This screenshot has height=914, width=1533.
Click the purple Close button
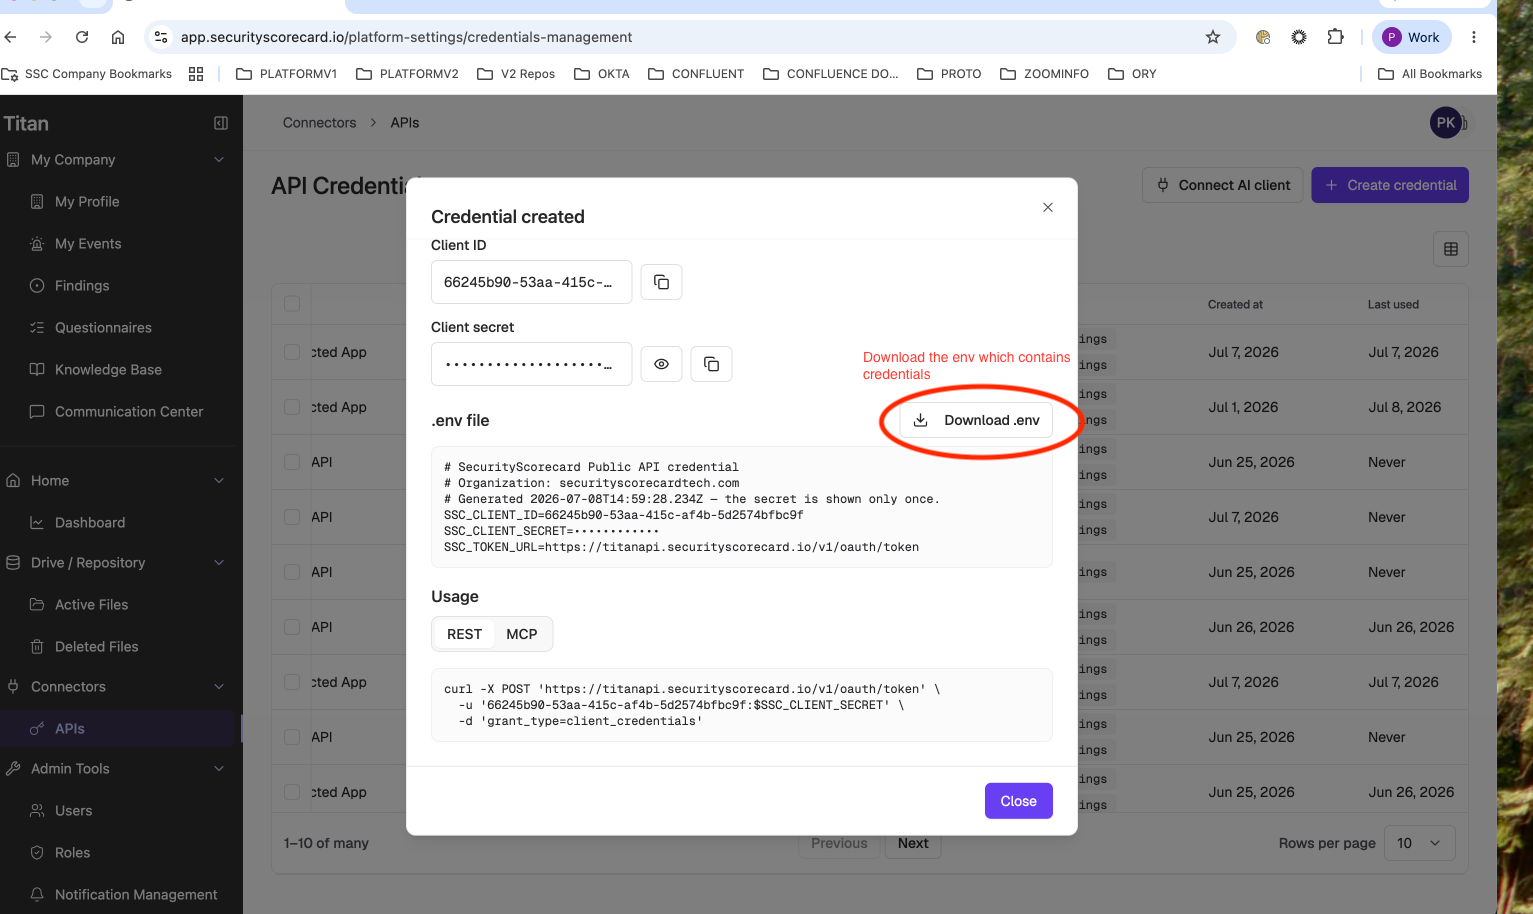1019,801
